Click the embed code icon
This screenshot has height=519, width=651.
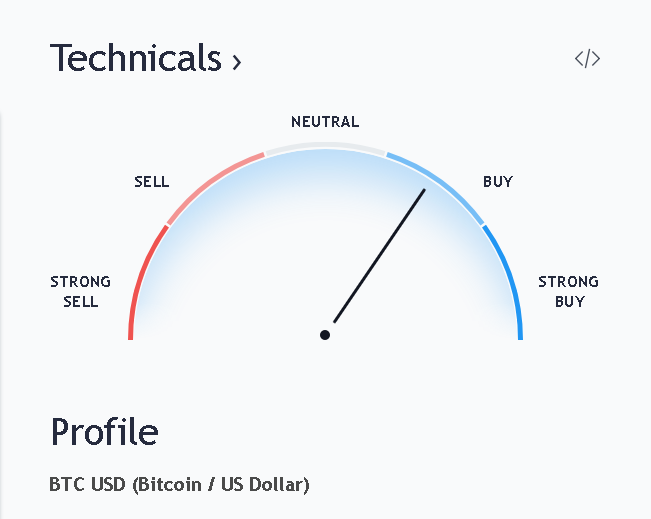point(587,59)
